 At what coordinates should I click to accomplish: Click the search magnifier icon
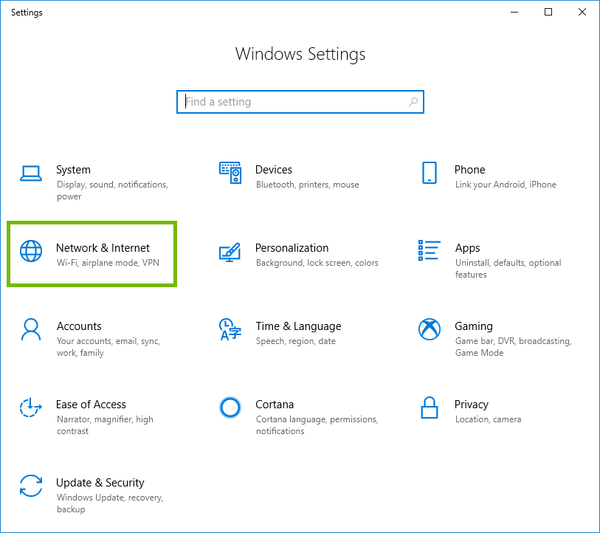[x=413, y=102]
